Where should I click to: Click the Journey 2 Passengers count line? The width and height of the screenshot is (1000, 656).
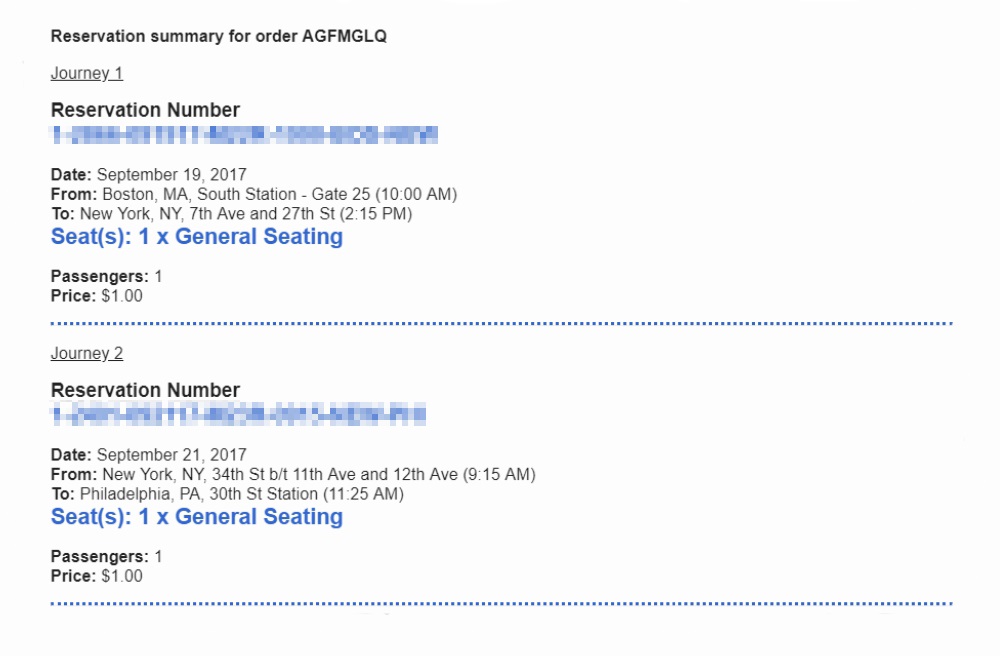pyautogui.click(x=107, y=557)
